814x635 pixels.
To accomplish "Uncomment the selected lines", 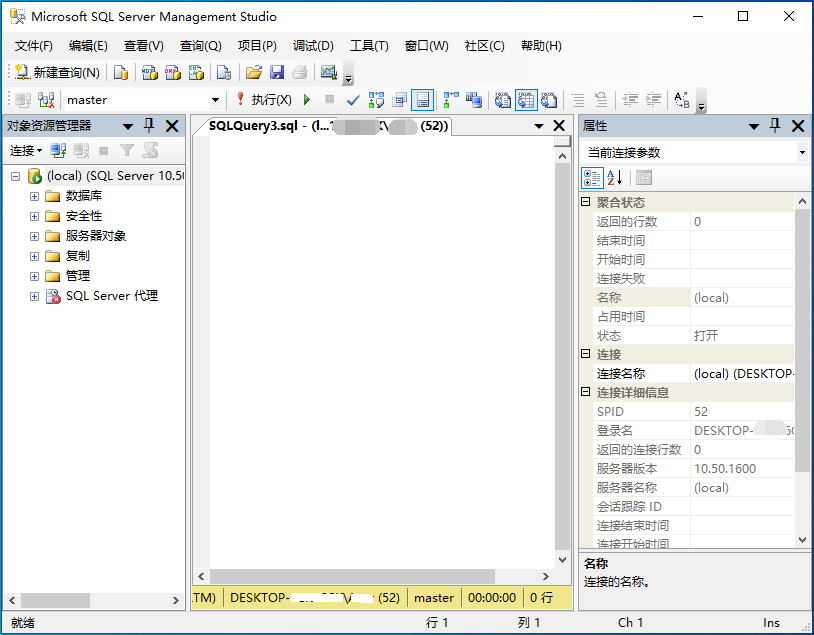I will (601, 100).
